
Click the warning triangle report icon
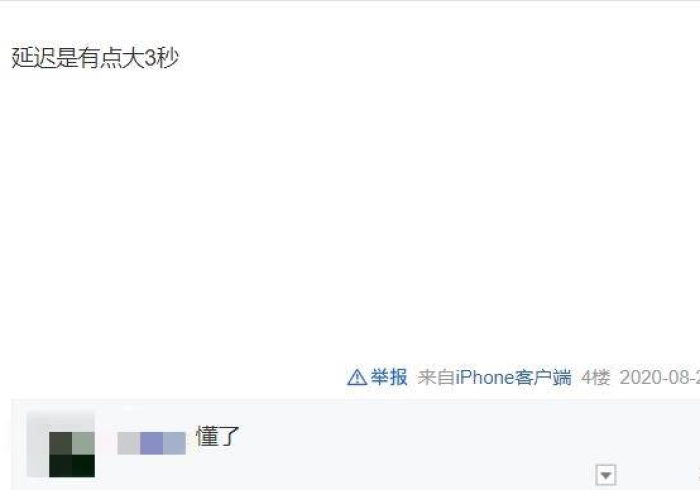357,377
